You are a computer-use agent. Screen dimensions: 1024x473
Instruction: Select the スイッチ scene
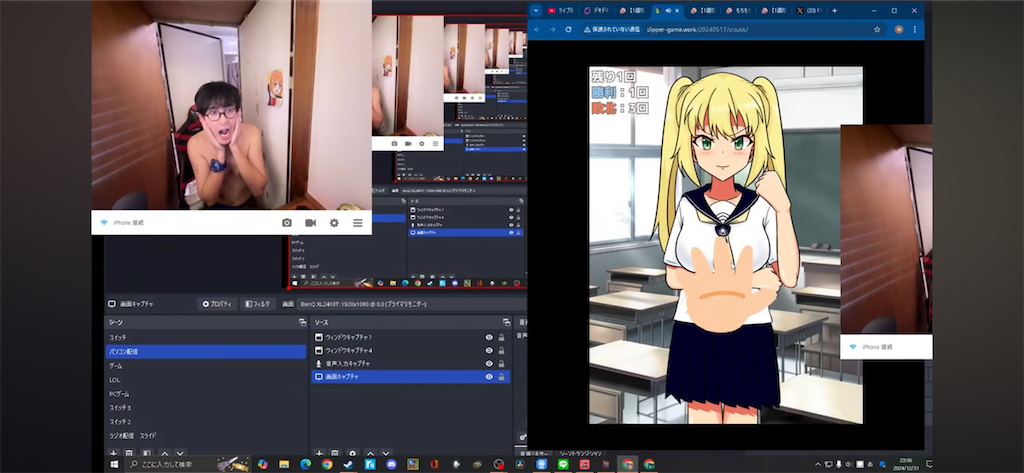point(206,337)
